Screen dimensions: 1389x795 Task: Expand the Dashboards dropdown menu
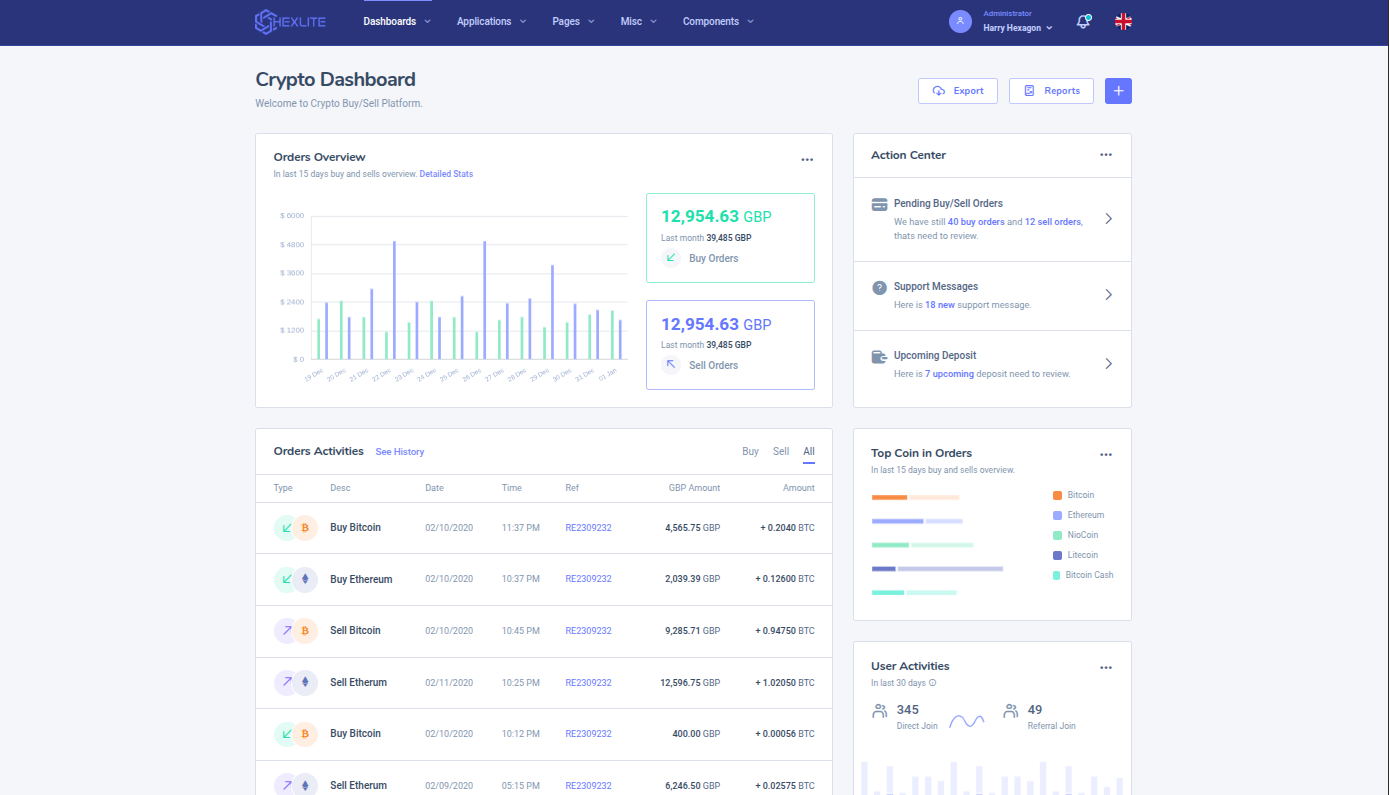[x=397, y=21]
